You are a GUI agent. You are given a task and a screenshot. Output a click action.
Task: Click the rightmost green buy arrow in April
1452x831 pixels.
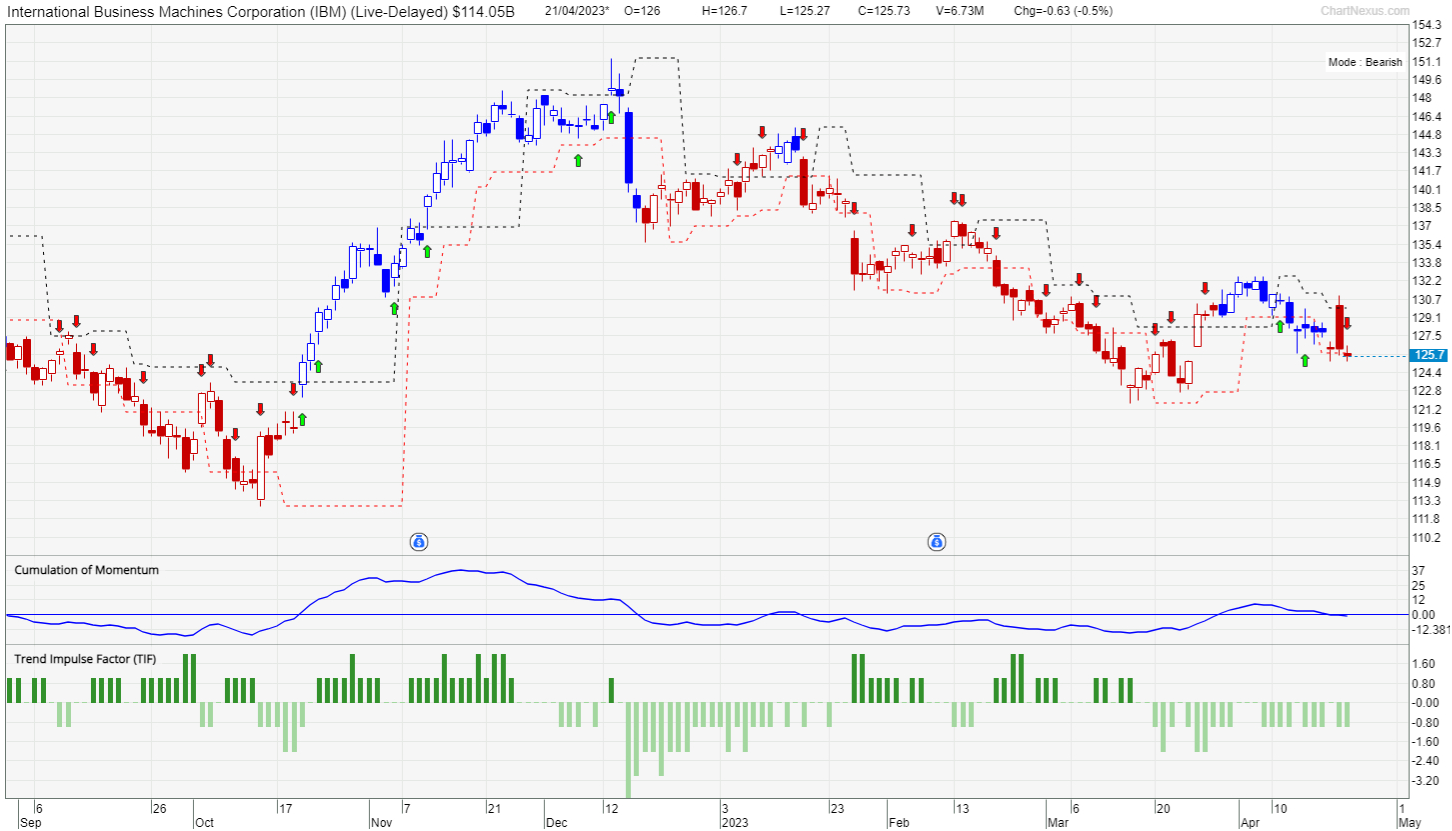(1304, 360)
